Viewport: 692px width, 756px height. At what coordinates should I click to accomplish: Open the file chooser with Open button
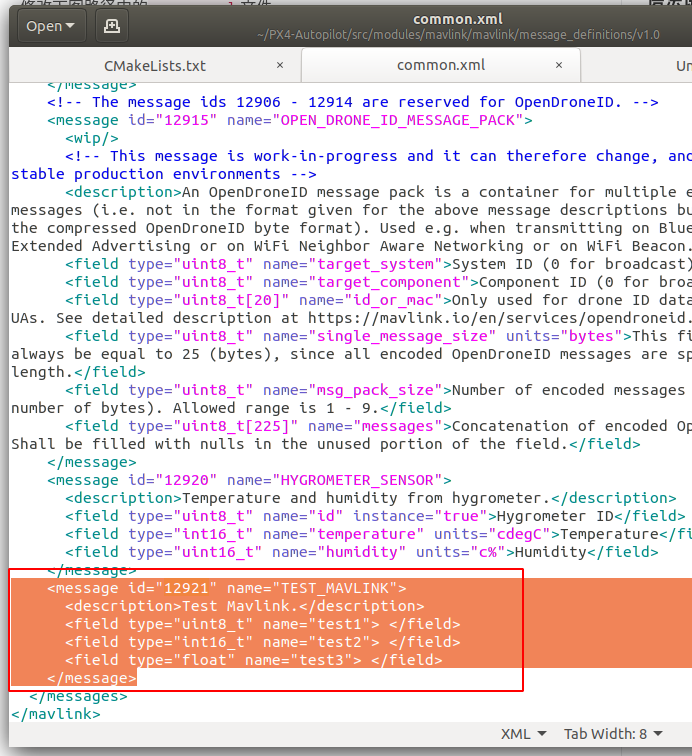pos(52,26)
